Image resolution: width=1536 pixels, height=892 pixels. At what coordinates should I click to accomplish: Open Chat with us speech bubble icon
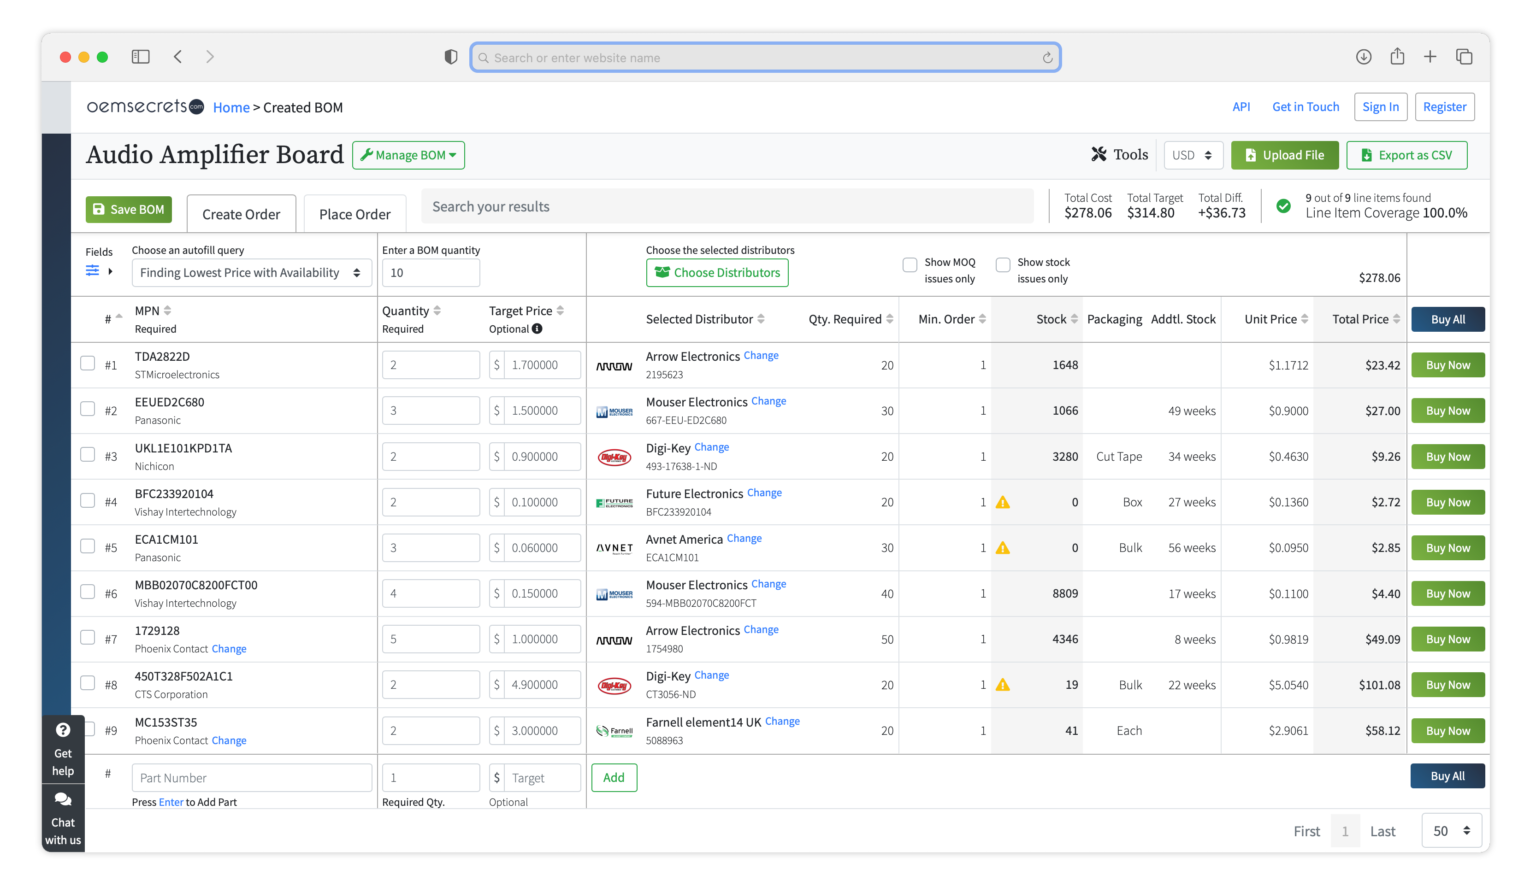[x=62, y=800]
